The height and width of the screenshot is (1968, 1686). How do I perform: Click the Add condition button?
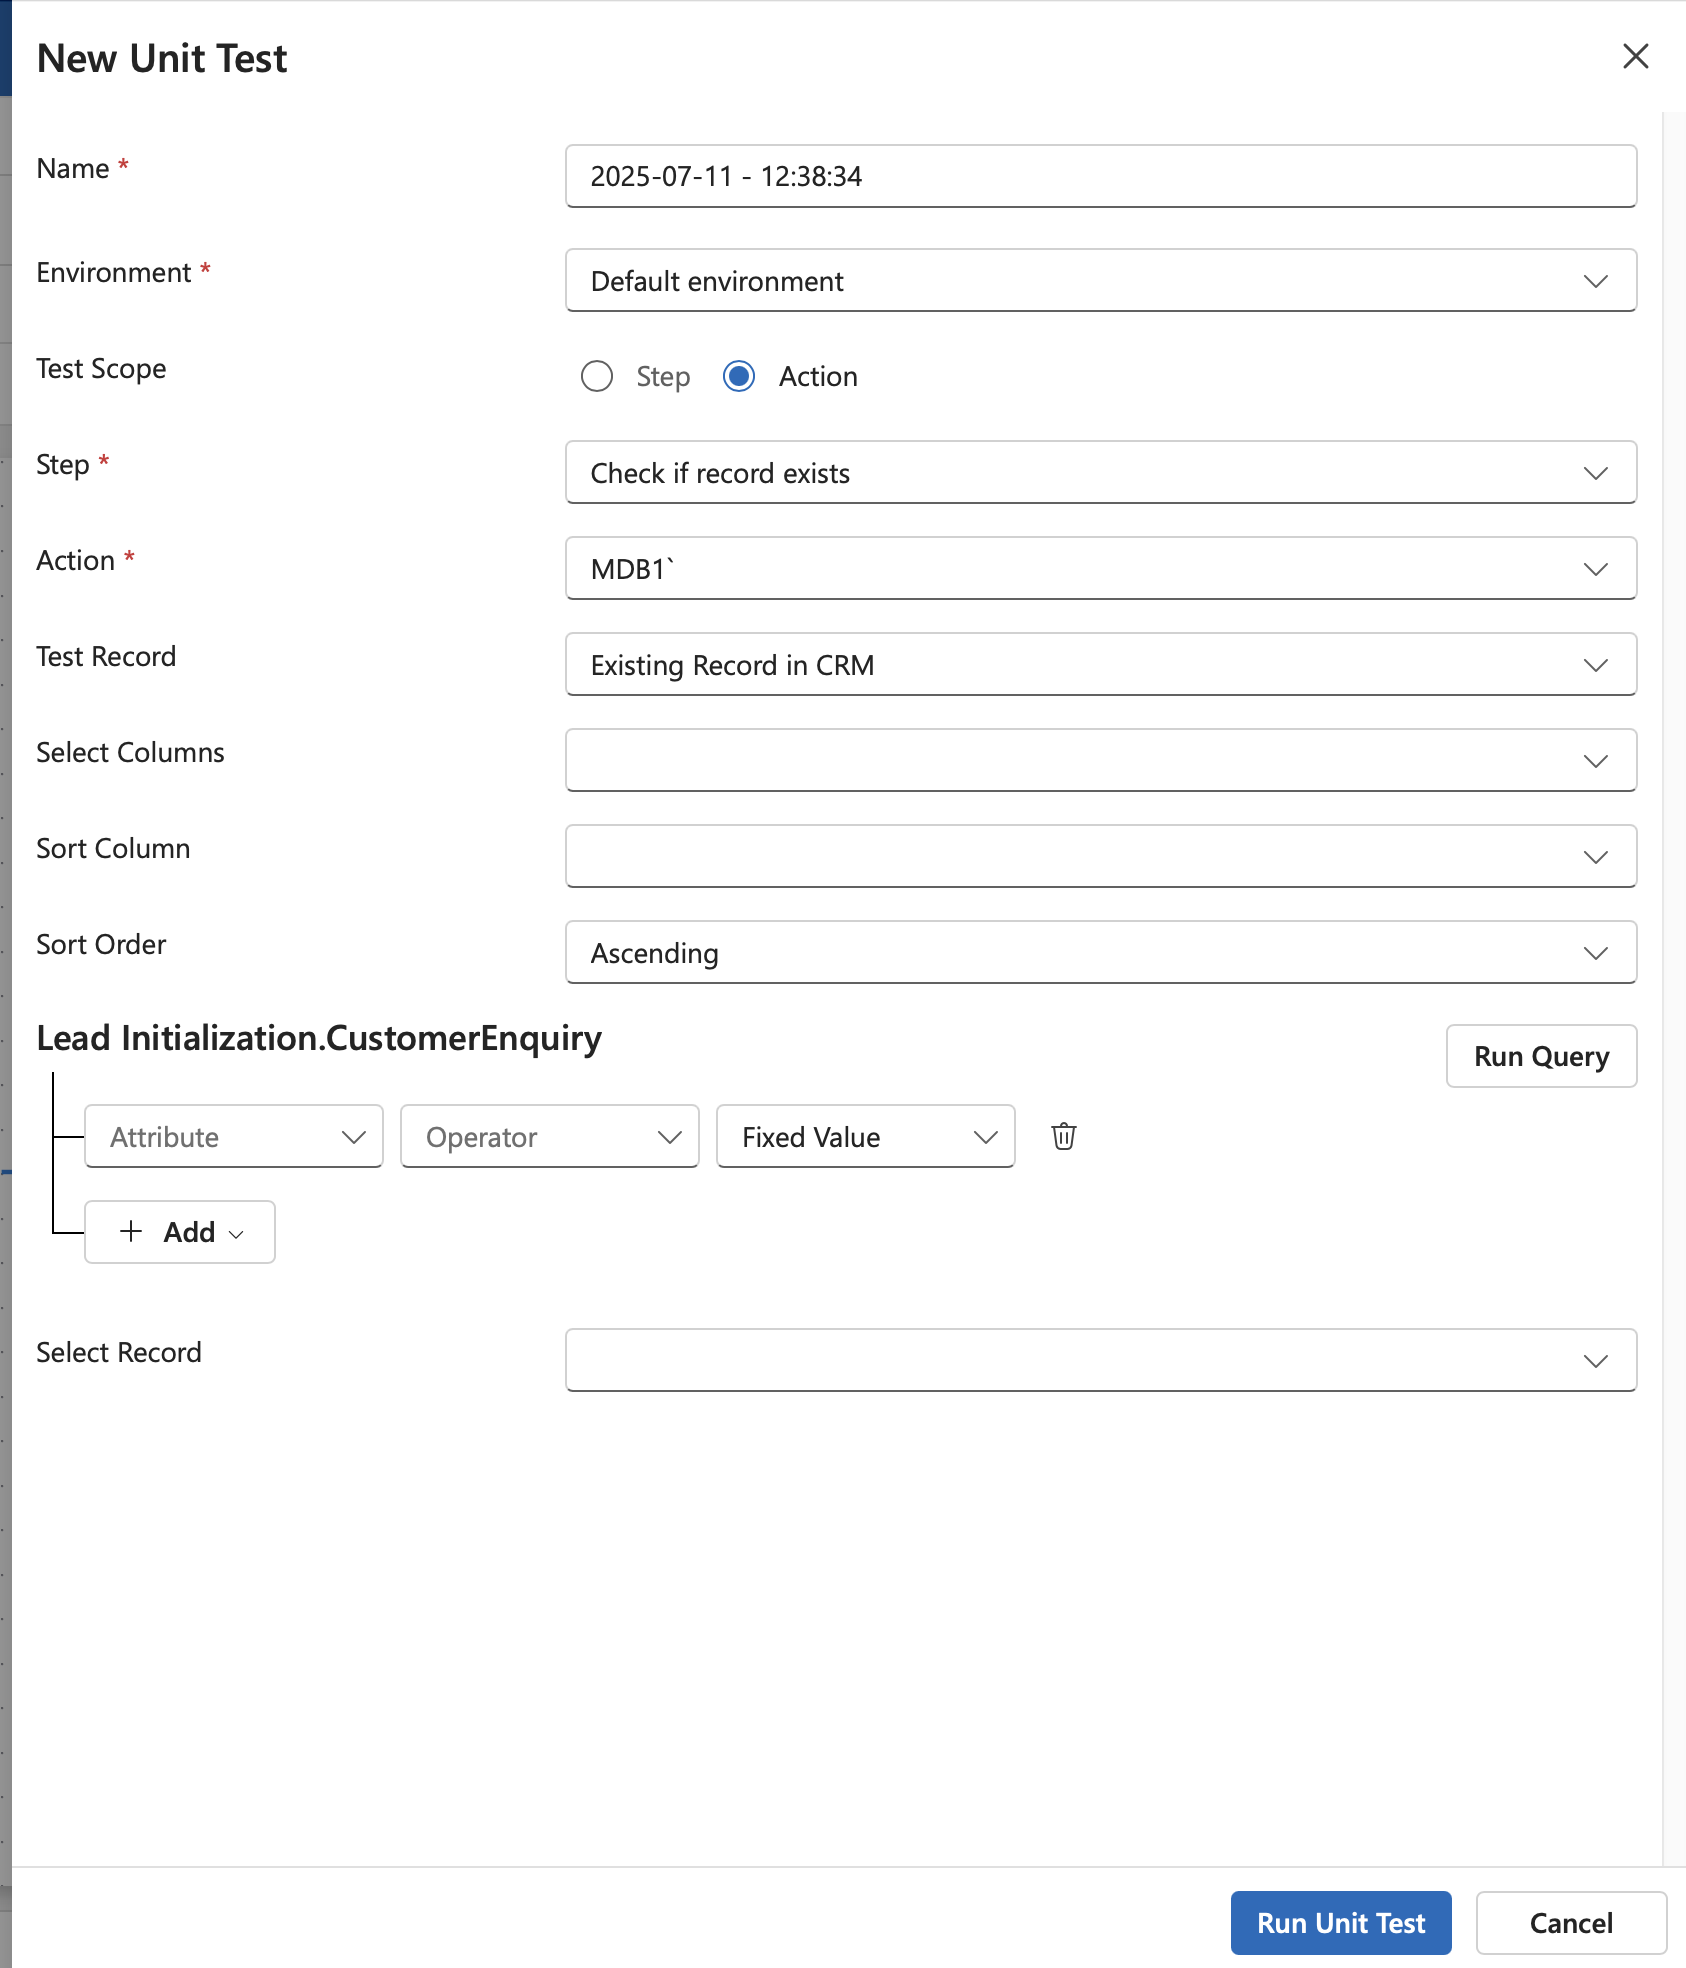180,1232
